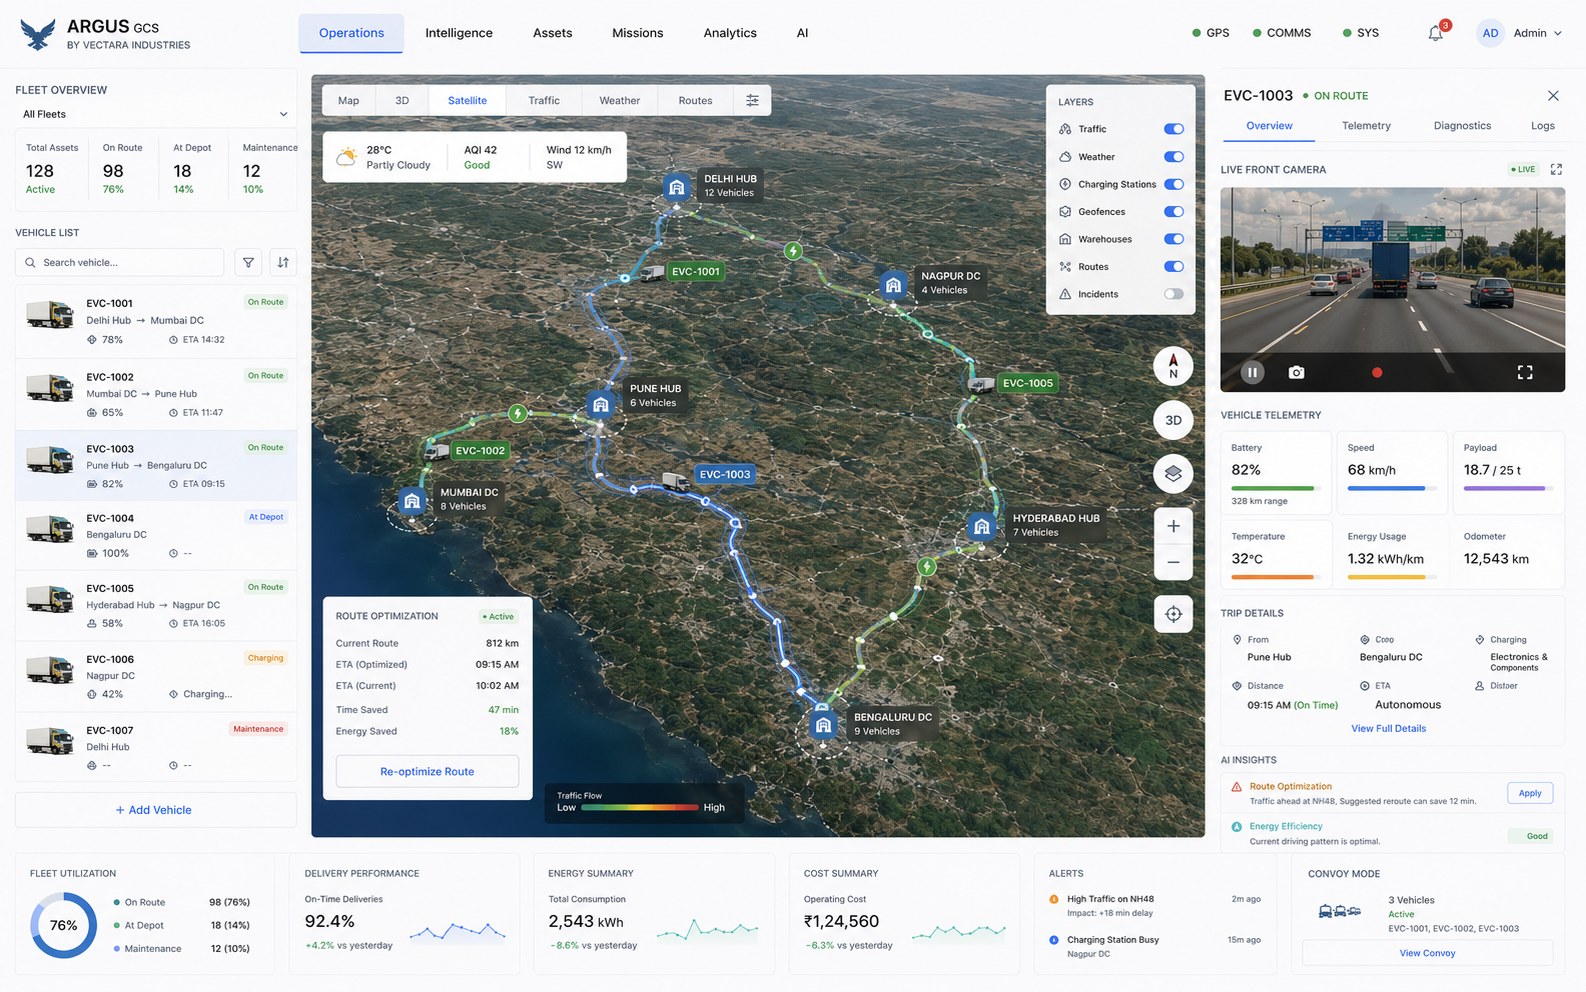Click the vehicle list filter icon
This screenshot has height=992, width=1586.
click(248, 262)
